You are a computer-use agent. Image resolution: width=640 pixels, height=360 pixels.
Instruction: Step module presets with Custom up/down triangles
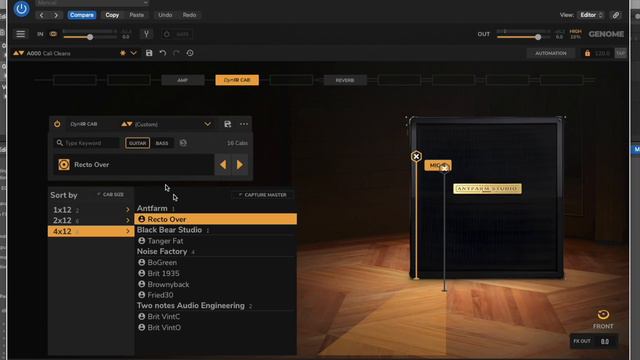(x=127, y=124)
